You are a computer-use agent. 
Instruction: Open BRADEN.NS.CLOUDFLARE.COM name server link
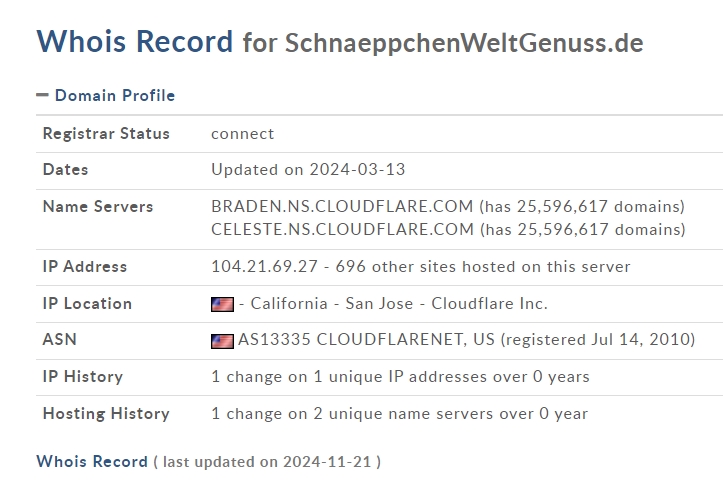(342, 206)
